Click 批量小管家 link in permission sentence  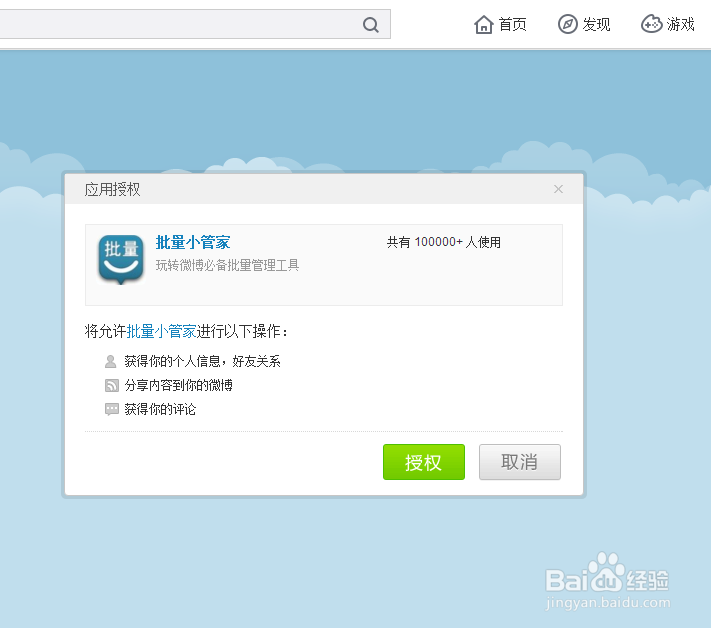pyautogui.click(x=161, y=331)
